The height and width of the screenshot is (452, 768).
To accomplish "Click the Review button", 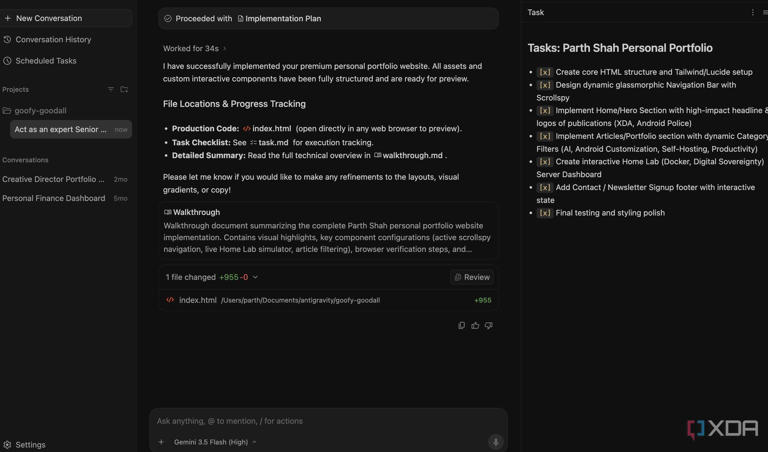I will point(472,277).
